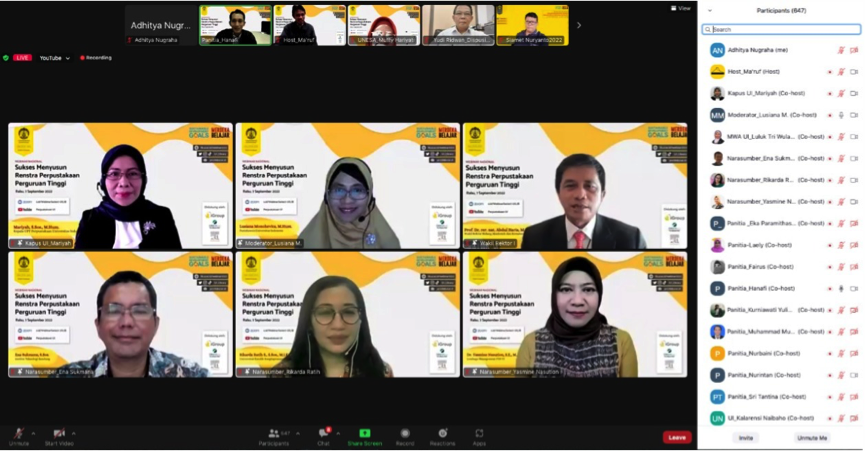The image size is (865, 451).
Task: Click the Leave meeting button
Action: pyautogui.click(x=677, y=437)
